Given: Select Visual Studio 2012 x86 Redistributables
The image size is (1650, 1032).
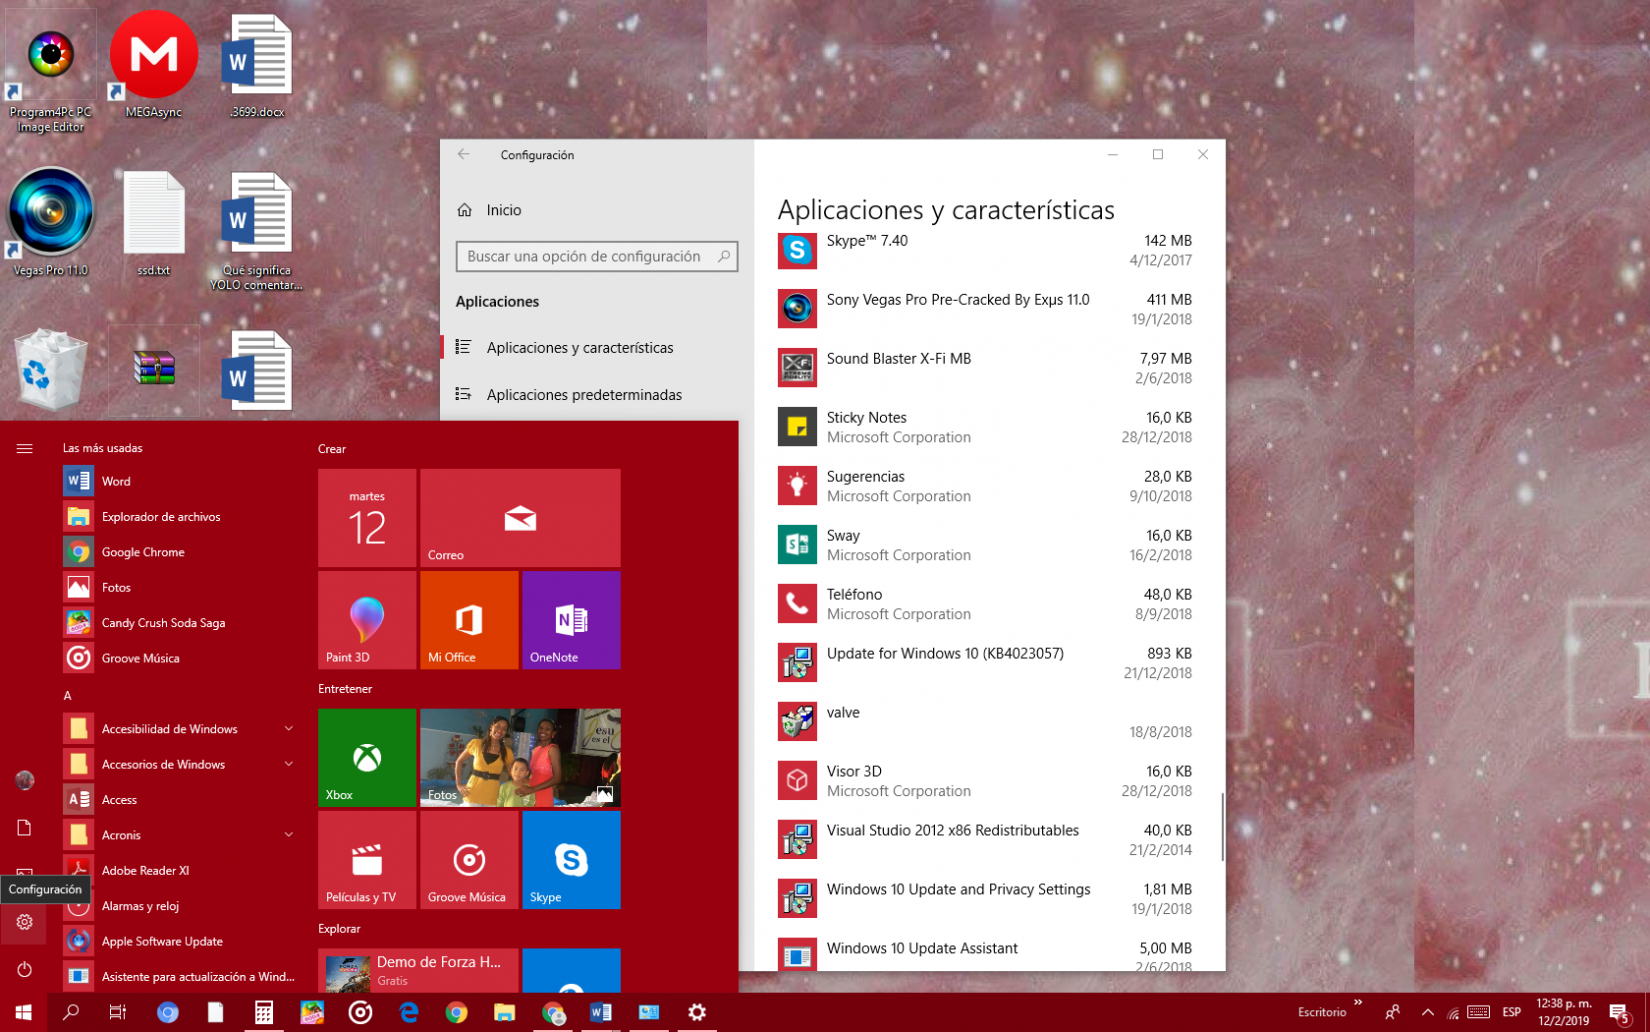Looking at the screenshot, I should 987,840.
